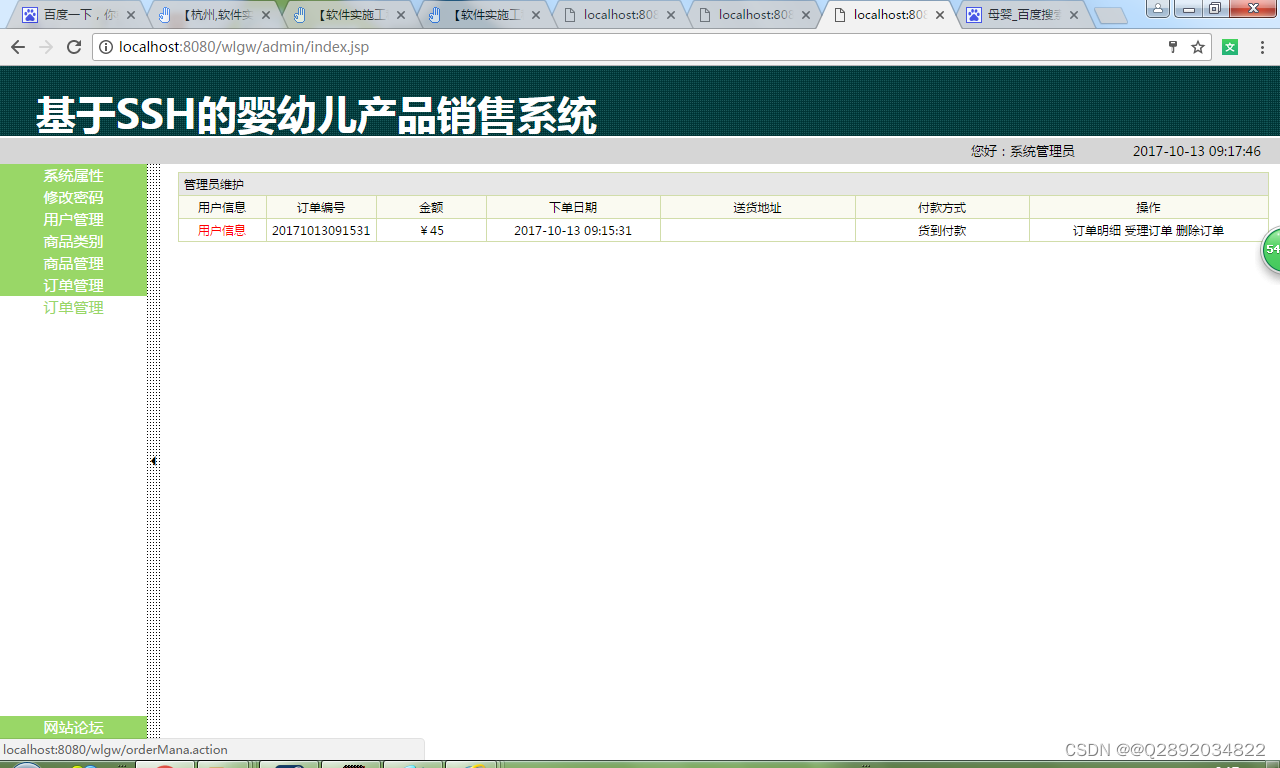
Task: Open the red 用户信息 link in order row
Action: [x=221, y=230]
